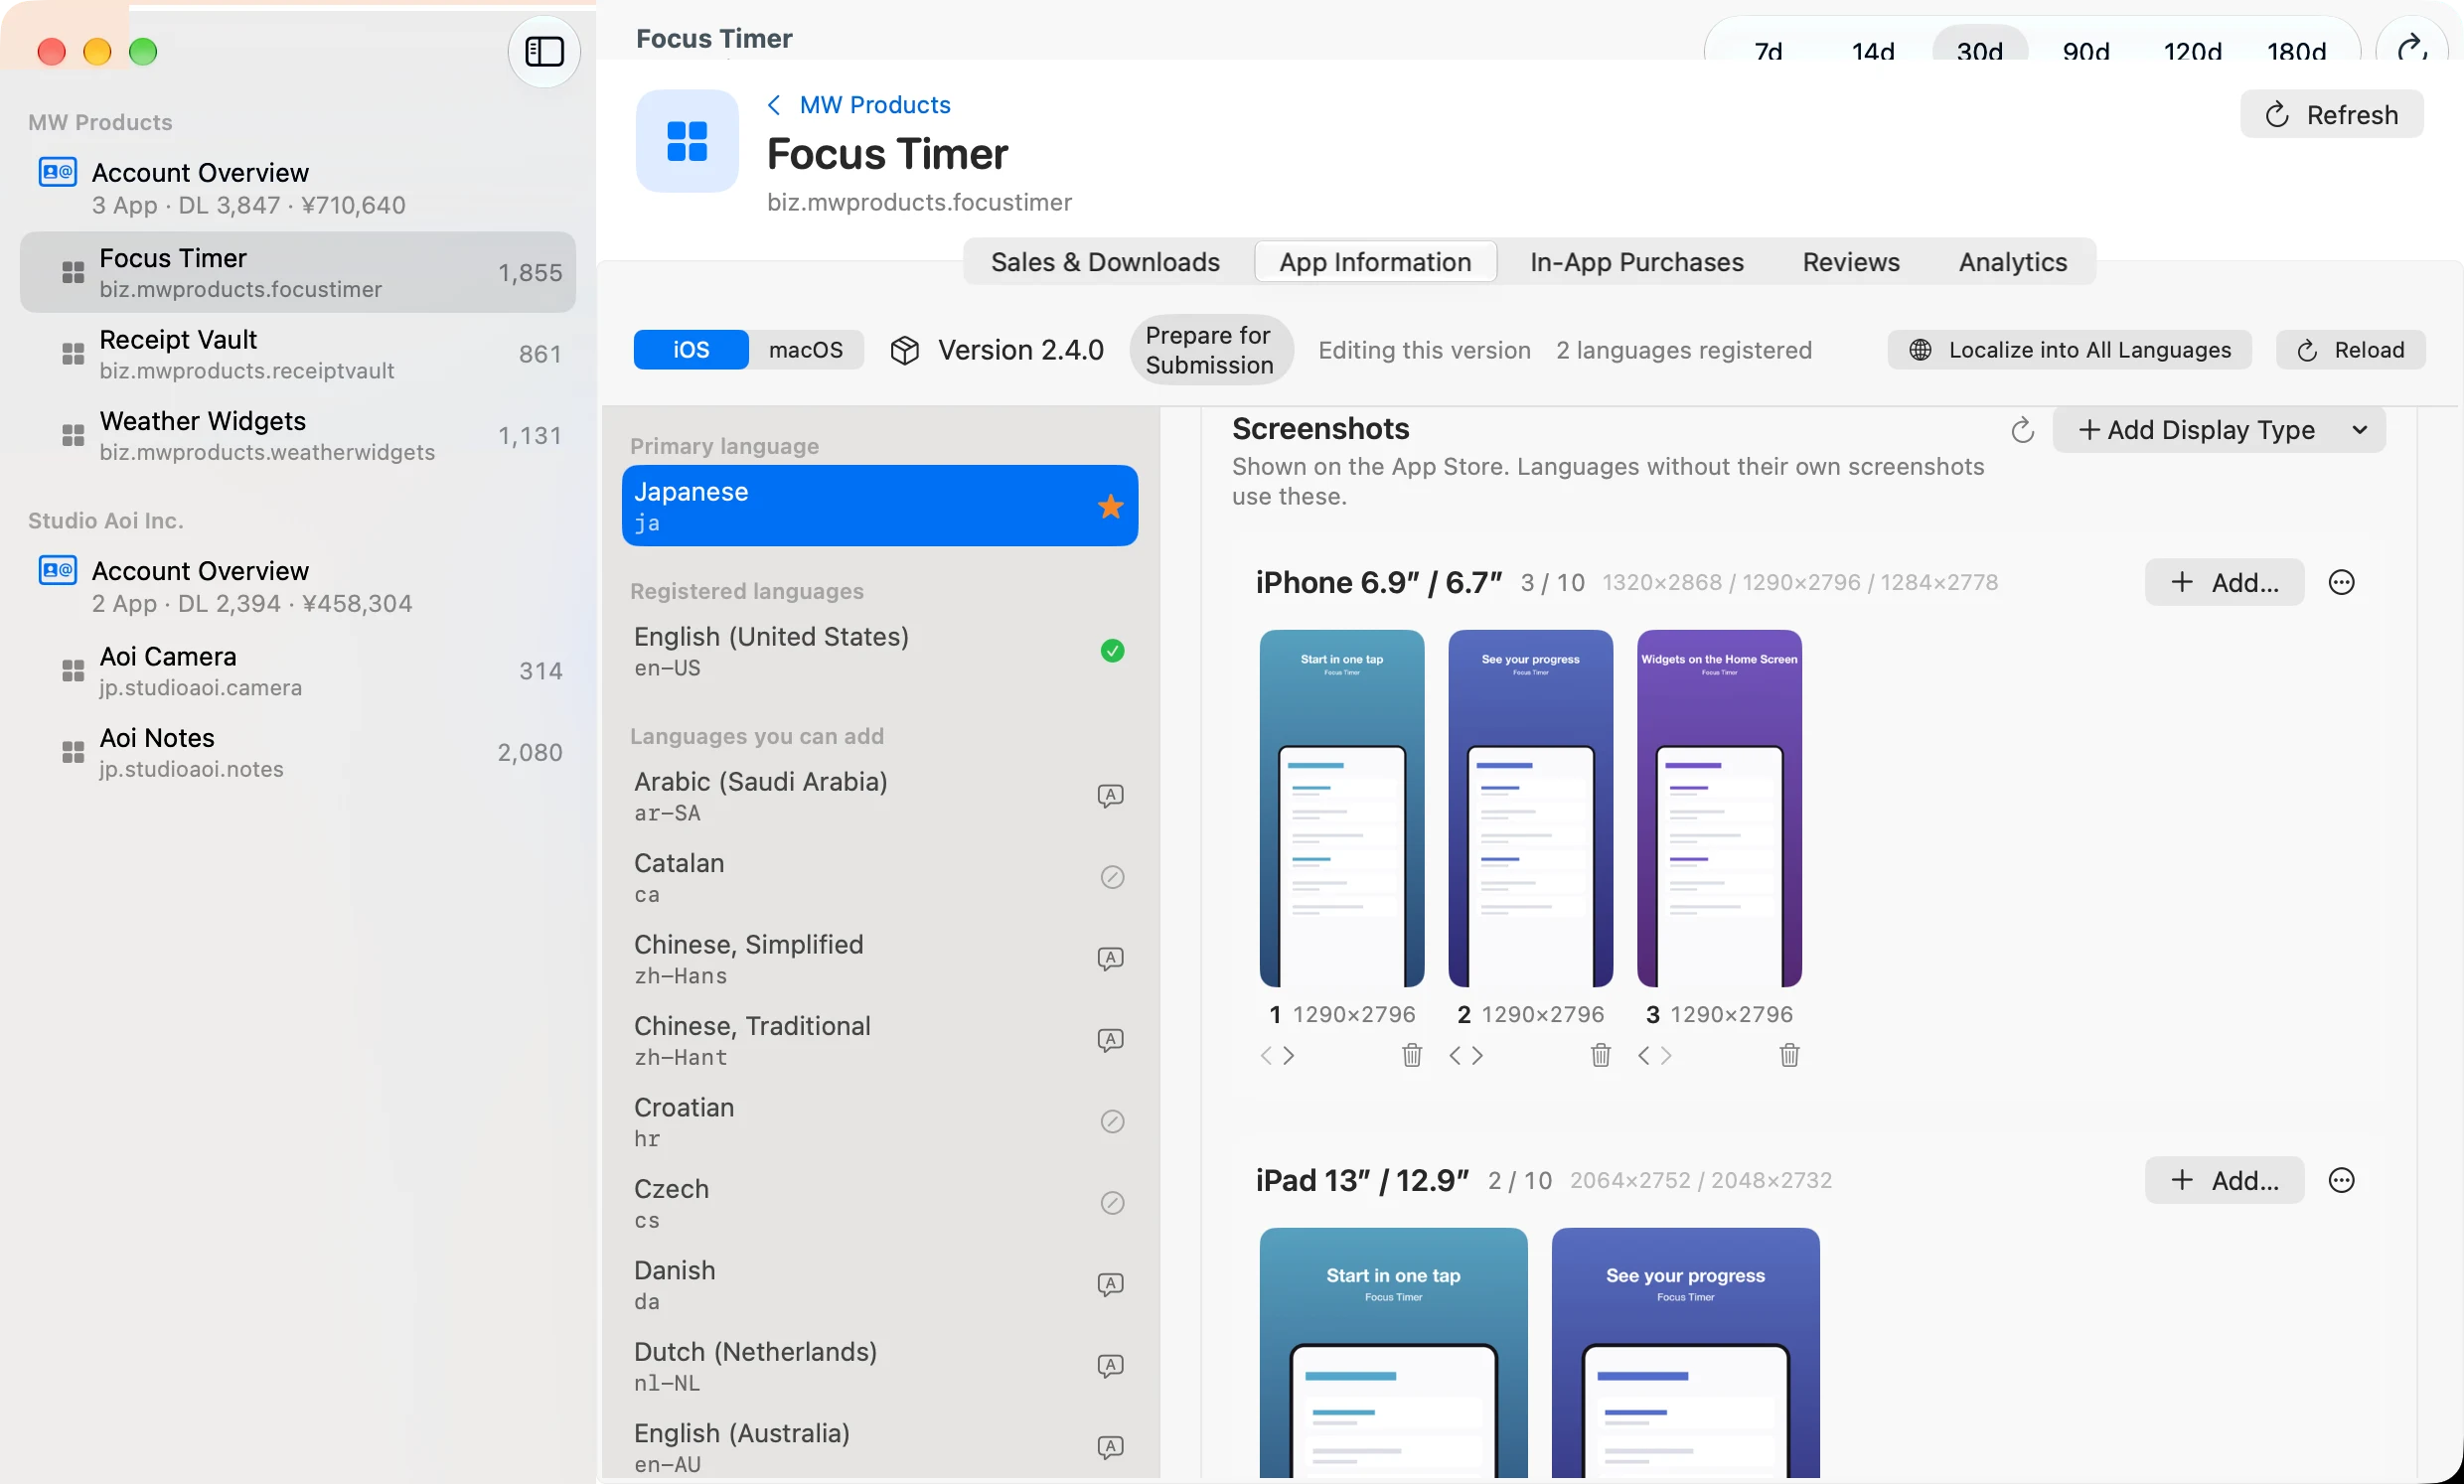Open the App Information tab

coord(1375,262)
